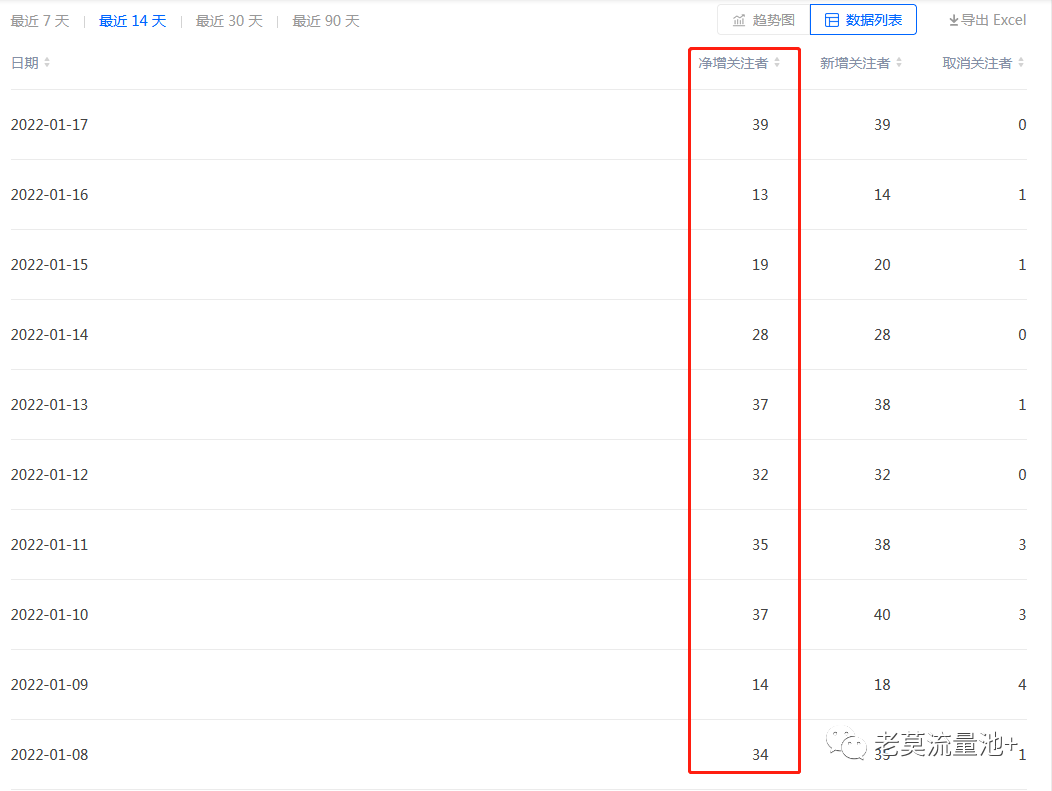The image size is (1052, 791).
Task: Click the 2022-01-11 date cell
Action: (49, 545)
